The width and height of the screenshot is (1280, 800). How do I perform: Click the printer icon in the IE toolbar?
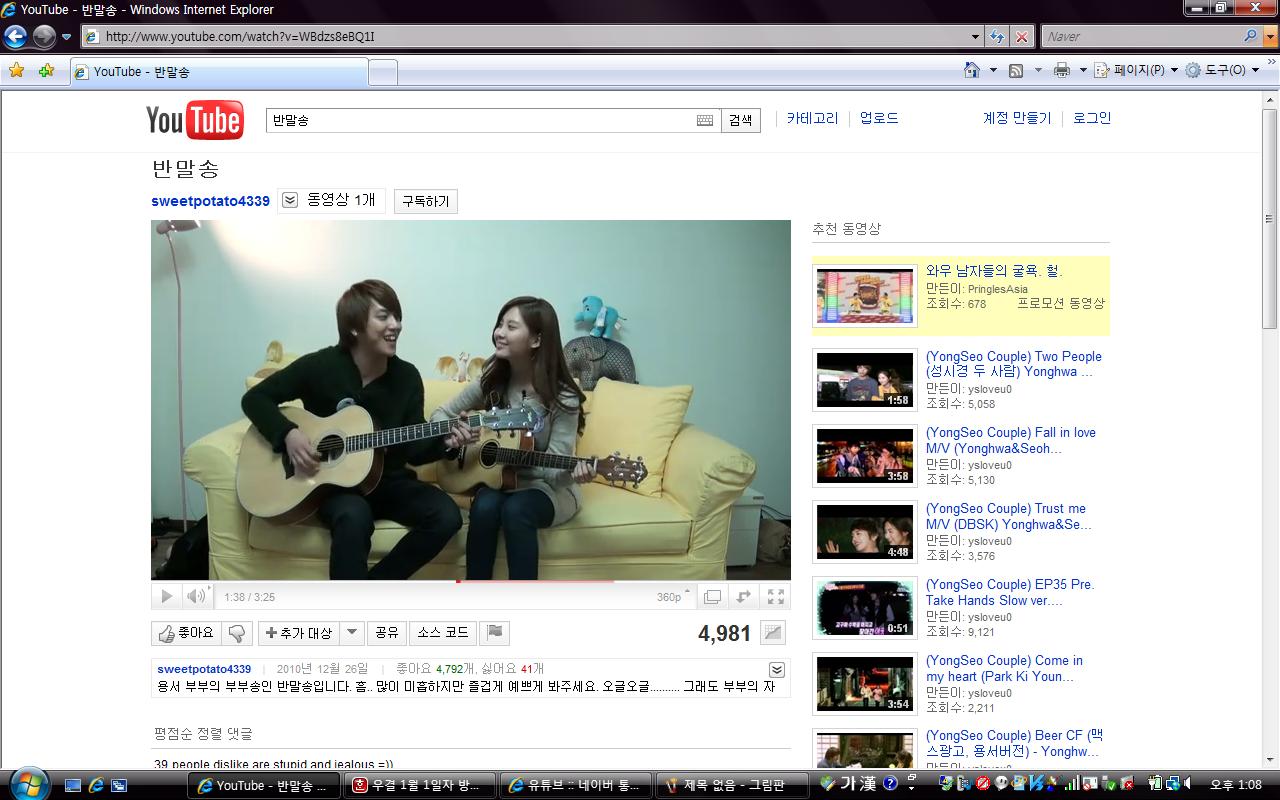pos(1061,70)
